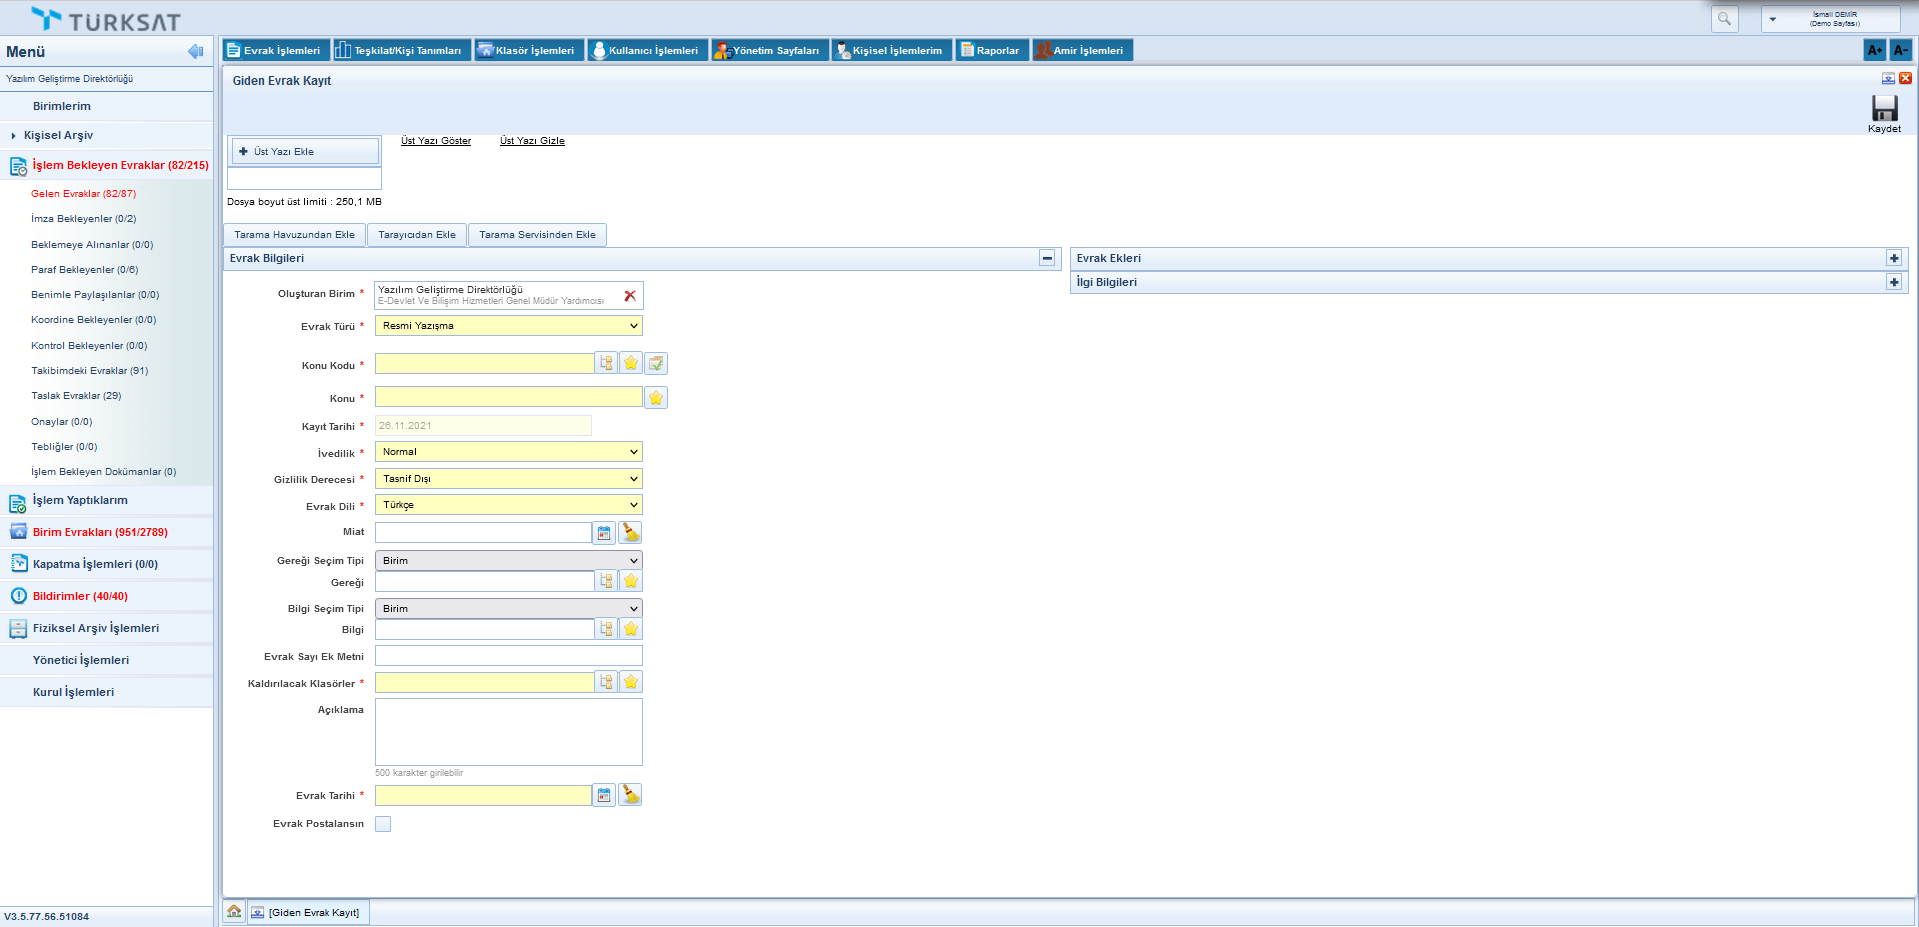Expand the Evrak Ekleri panel
Screen dimensions: 1919x927
pyautogui.click(x=1894, y=258)
